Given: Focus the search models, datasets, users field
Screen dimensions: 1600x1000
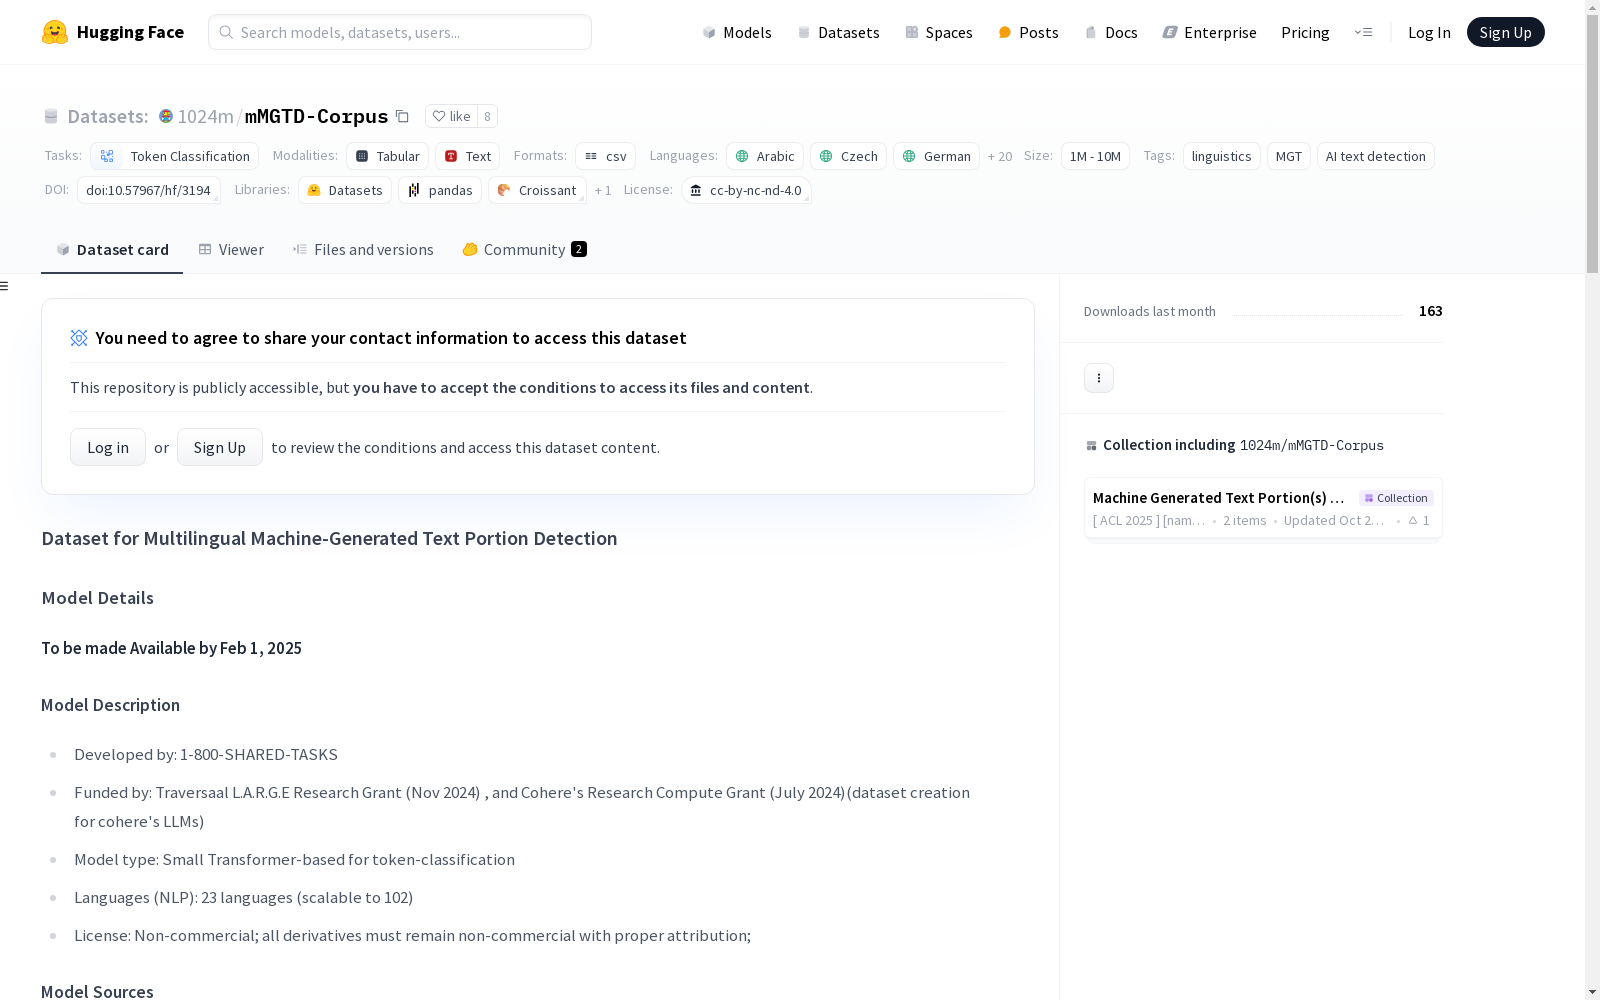Looking at the screenshot, I should (x=400, y=32).
